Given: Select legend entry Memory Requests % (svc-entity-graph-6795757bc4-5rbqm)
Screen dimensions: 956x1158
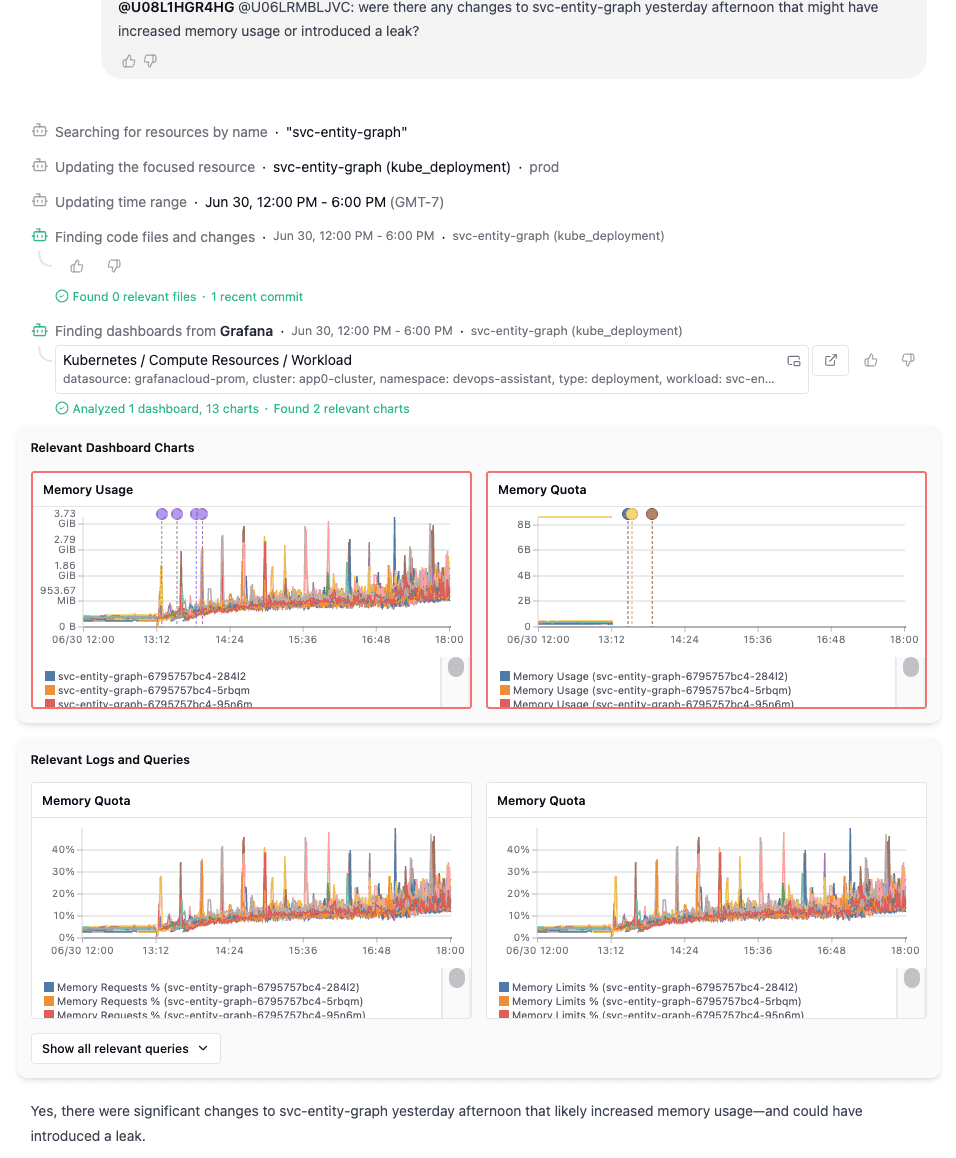Looking at the screenshot, I should tap(210, 1001).
